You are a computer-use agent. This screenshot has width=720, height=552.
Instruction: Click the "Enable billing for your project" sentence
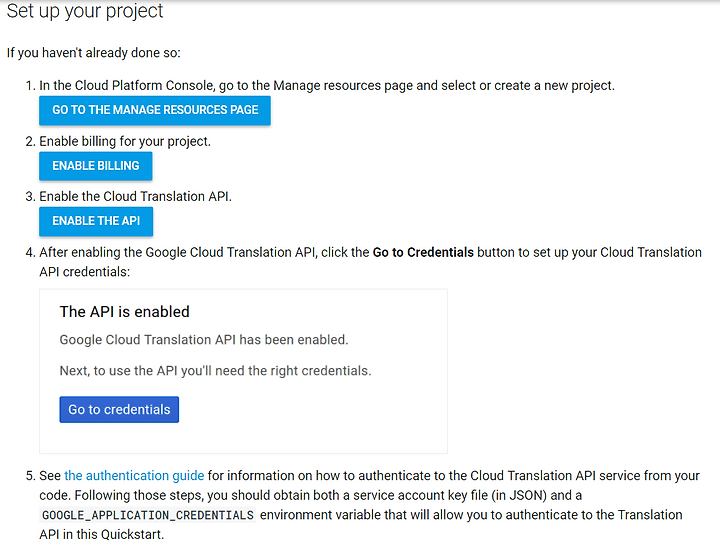(x=125, y=141)
